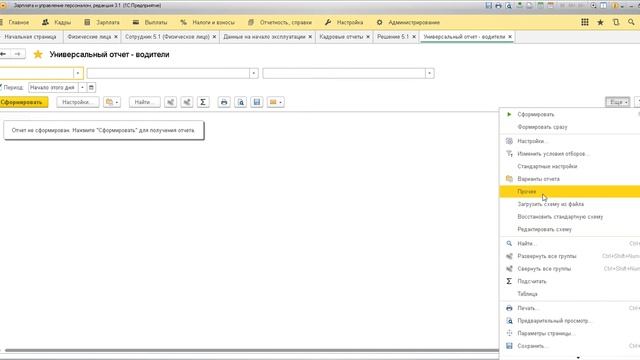This screenshot has height=360, width=640.
Task: Click the print preview icon in the title bar
Action: tap(509, 6)
